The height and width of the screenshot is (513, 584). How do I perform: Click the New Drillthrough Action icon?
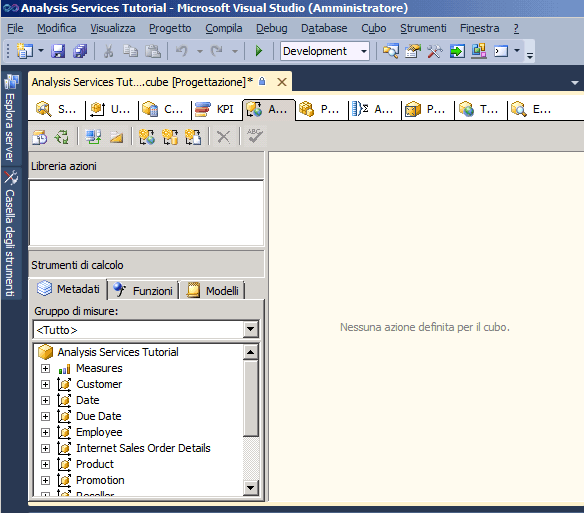tap(170, 137)
